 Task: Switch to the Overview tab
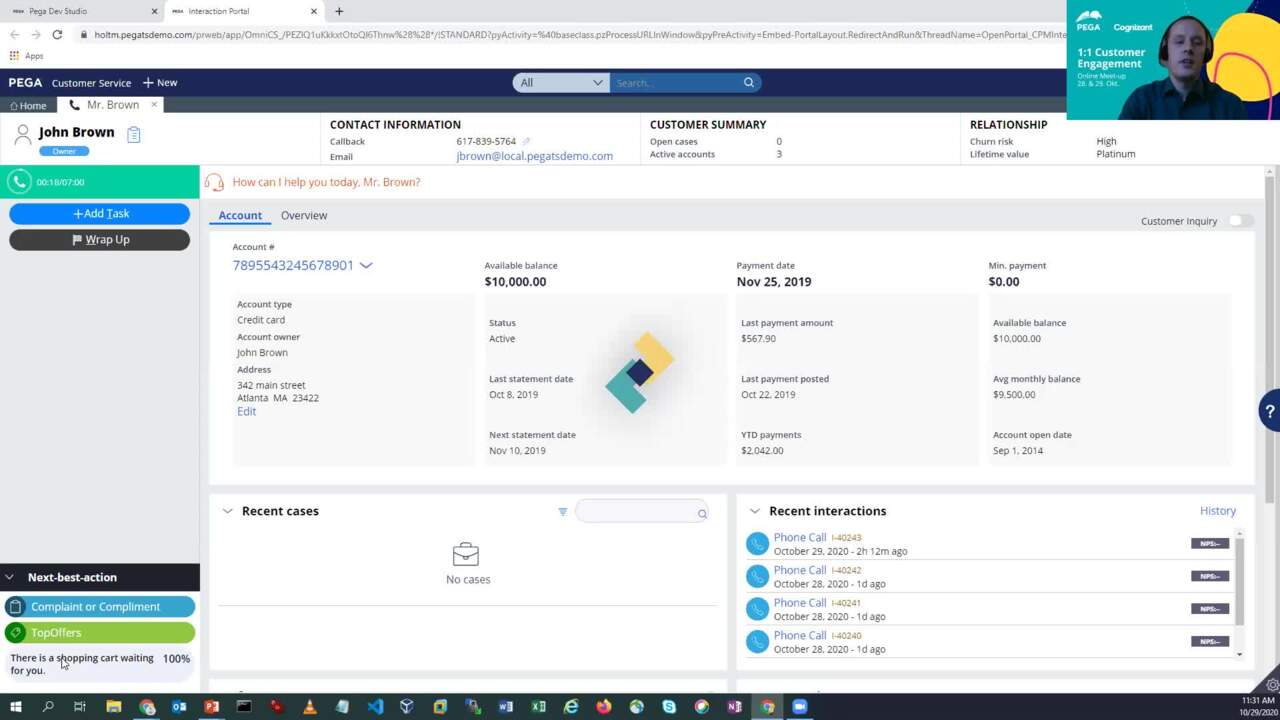click(x=303, y=216)
